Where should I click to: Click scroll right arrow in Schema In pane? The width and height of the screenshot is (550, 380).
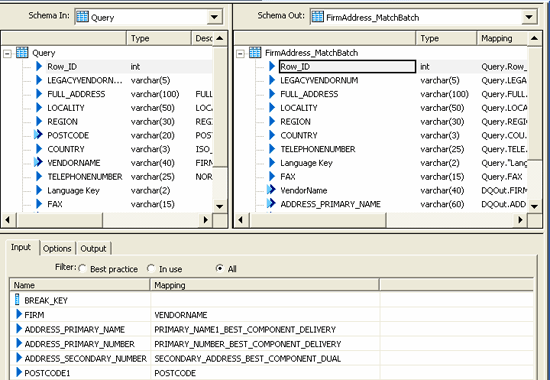pyautogui.click(x=206, y=220)
